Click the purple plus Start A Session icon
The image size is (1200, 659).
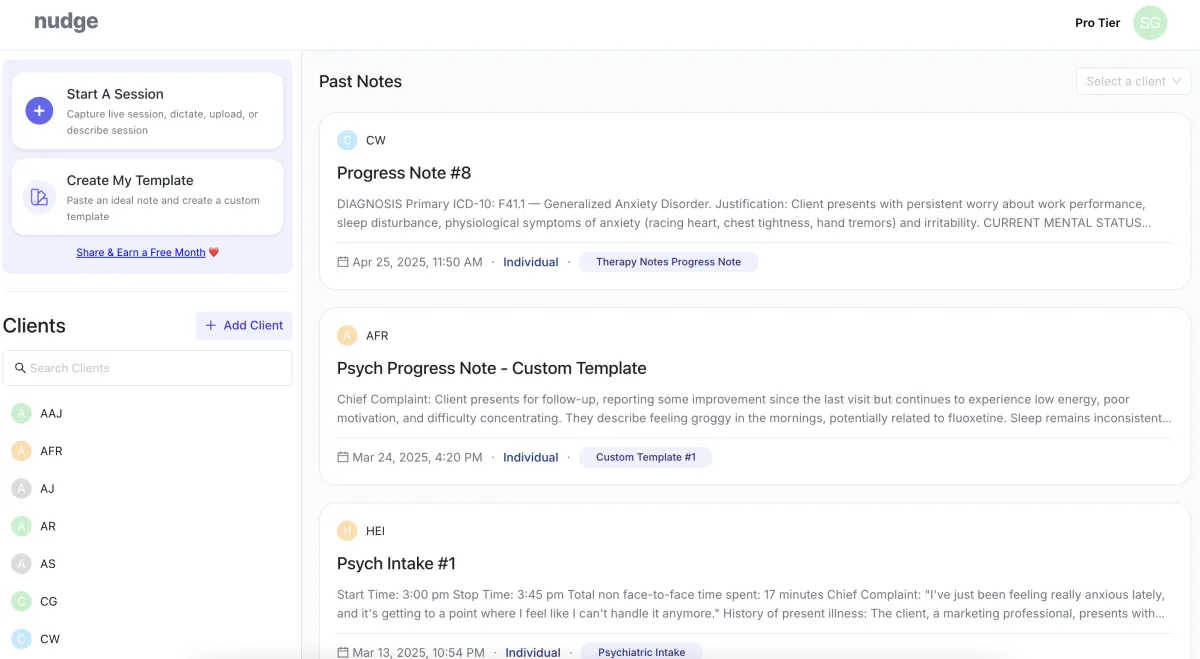tap(39, 111)
